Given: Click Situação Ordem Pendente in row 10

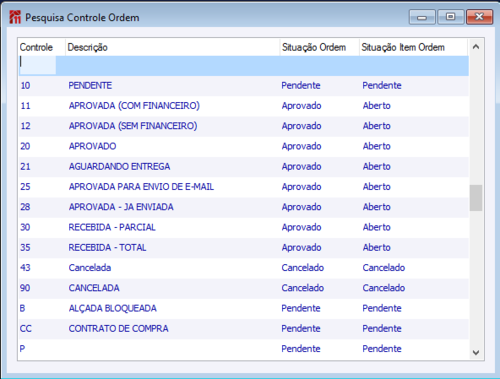Looking at the screenshot, I should coord(301,86).
